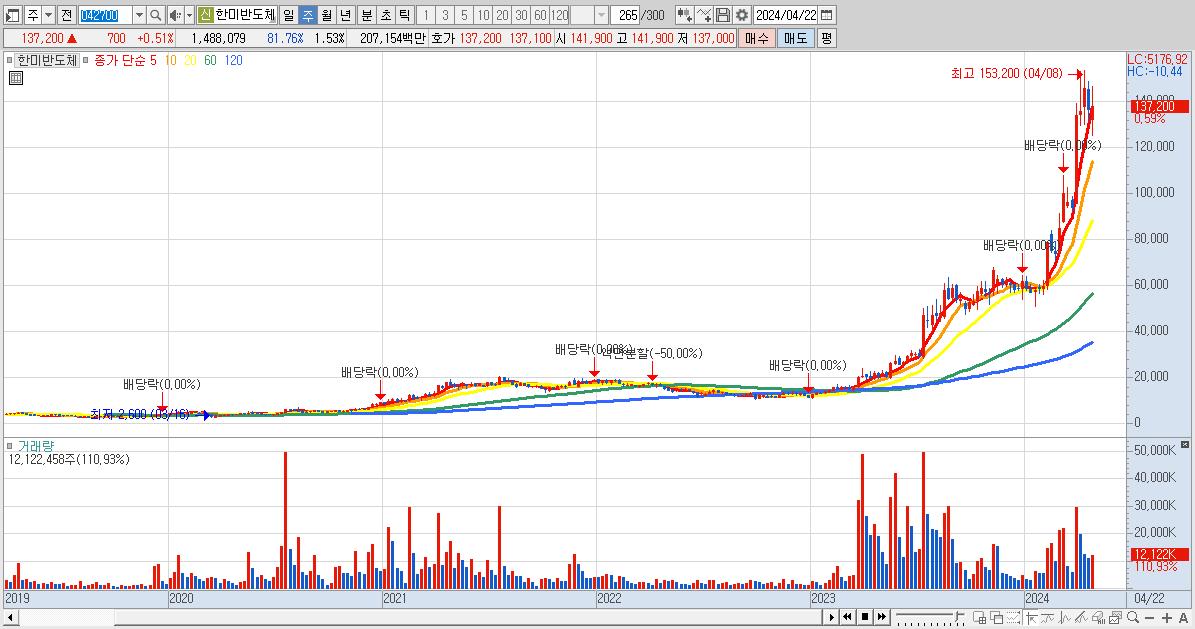Image resolution: width=1195 pixels, height=629 pixels.
Task: Select 주 weekly chart period
Action: 307,15
